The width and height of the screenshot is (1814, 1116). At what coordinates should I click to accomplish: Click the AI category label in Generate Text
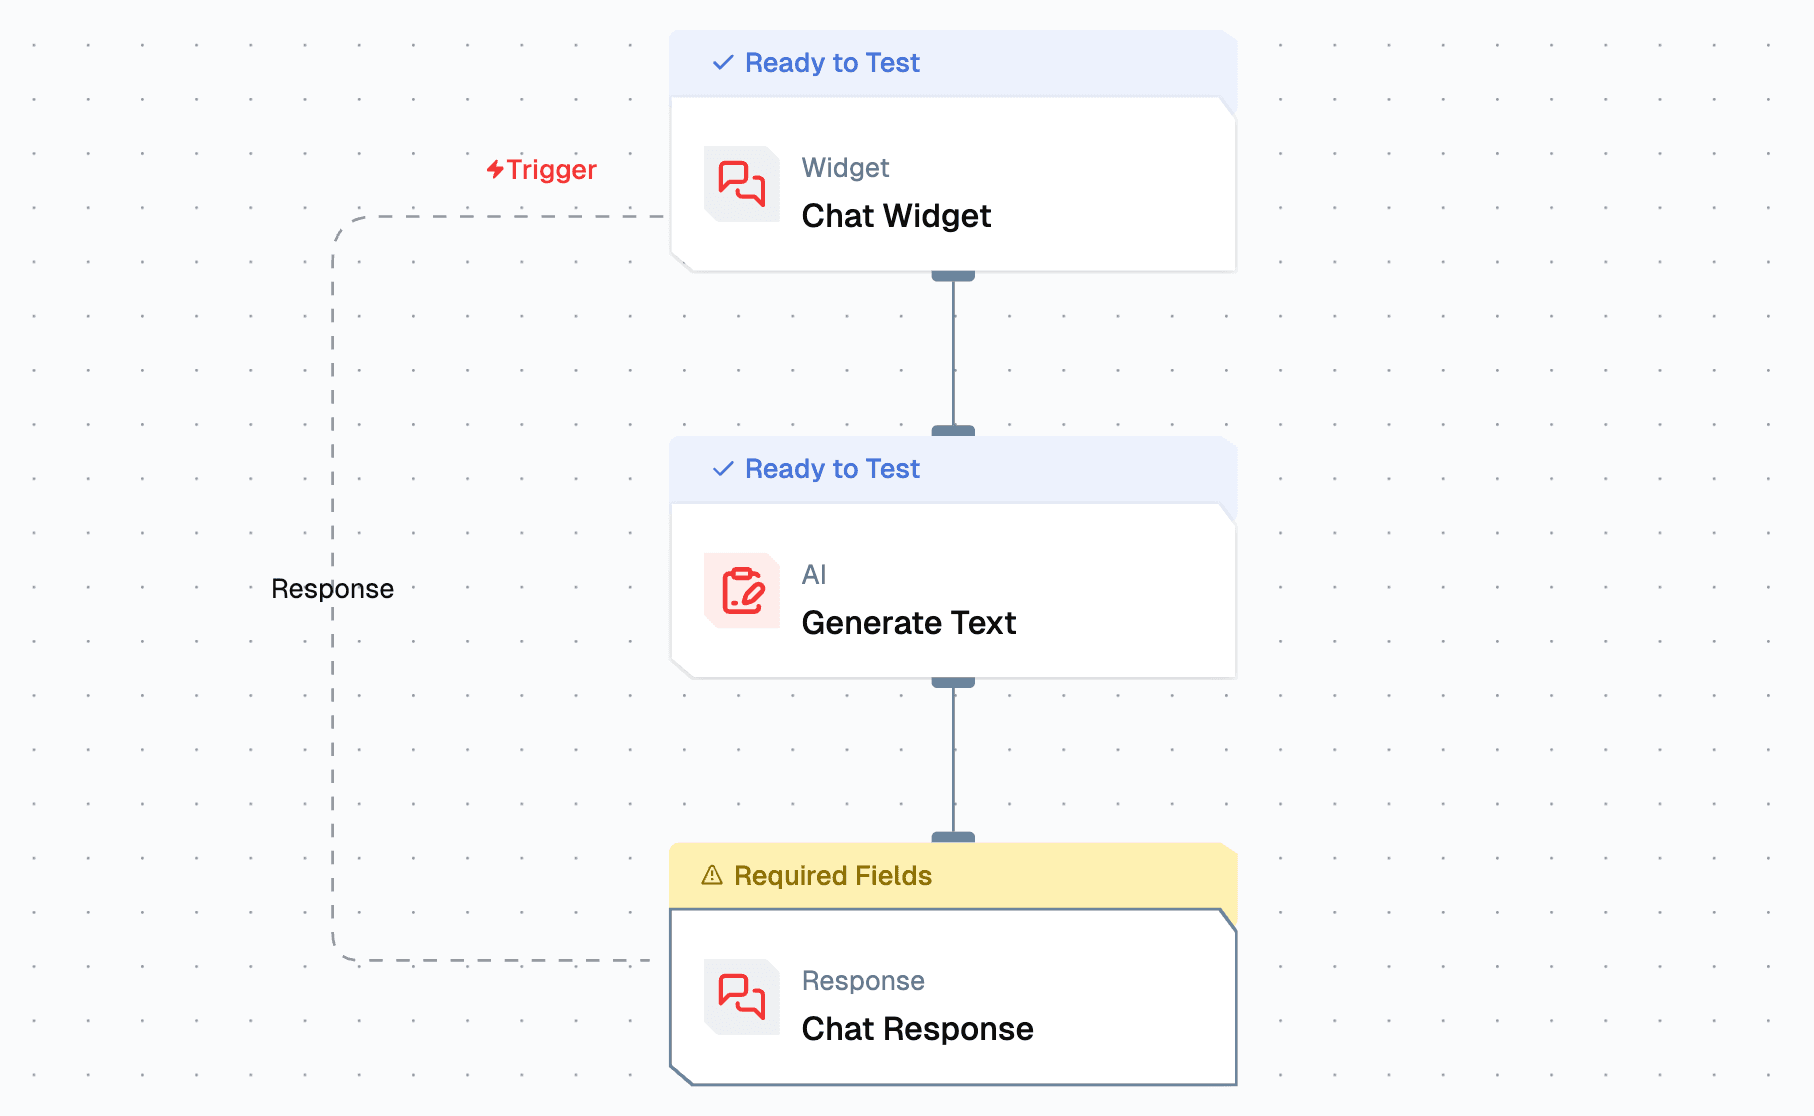pyautogui.click(x=814, y=575)
